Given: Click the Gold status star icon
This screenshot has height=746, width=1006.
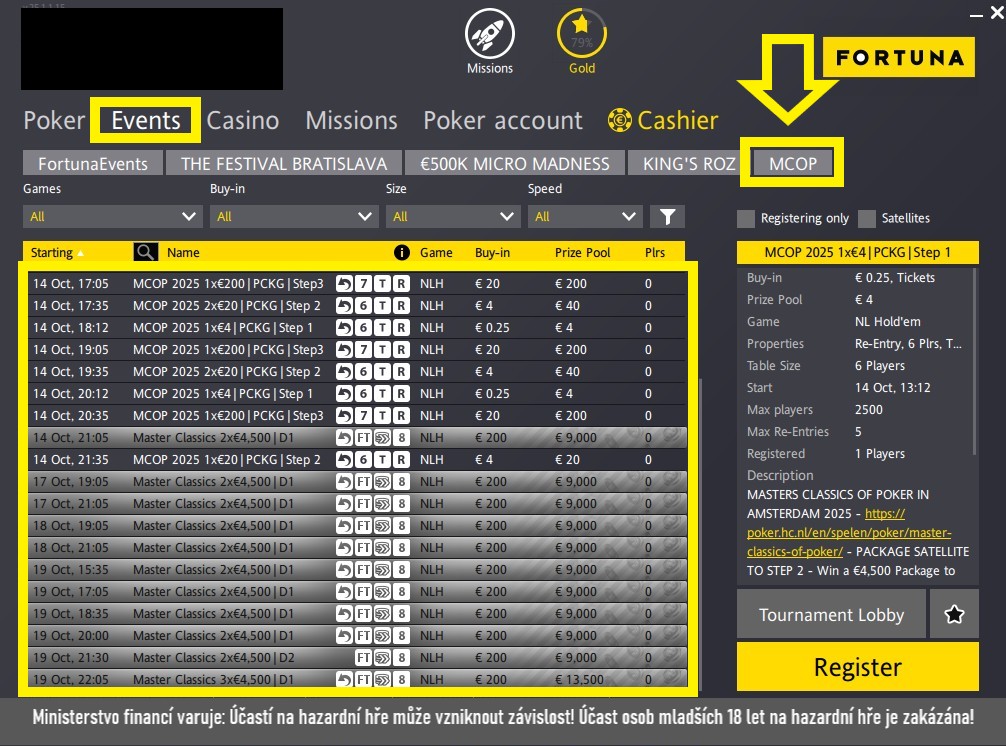Looking at the screenshot, I should 581,24.
